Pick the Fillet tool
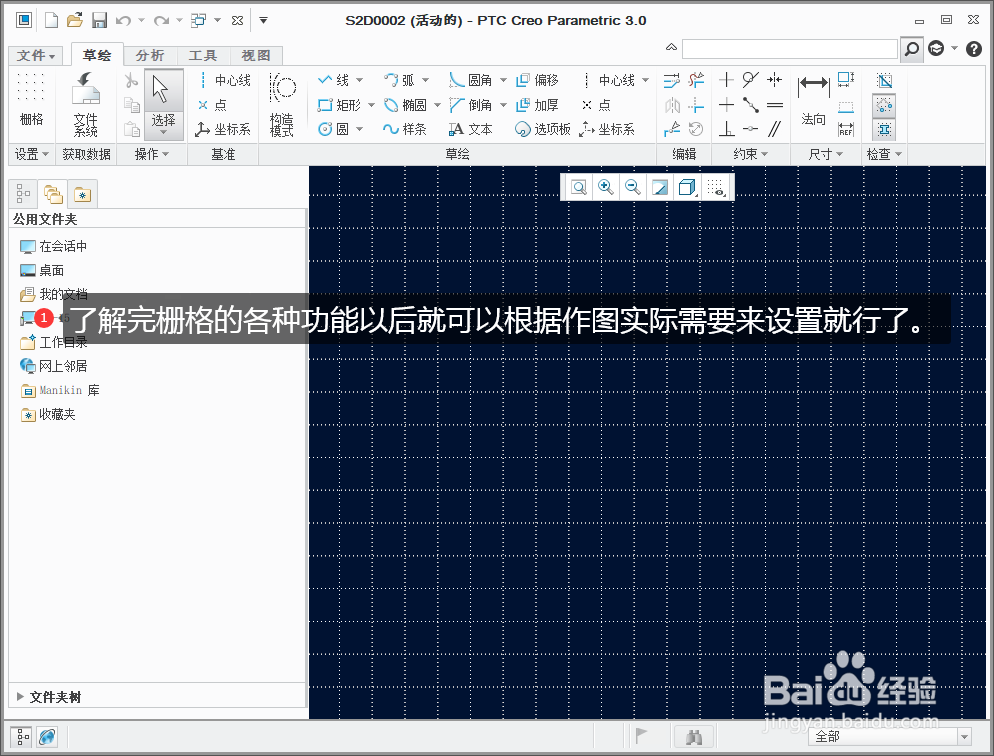Viewport: 994px width, 756px height. tap(470, 80)
